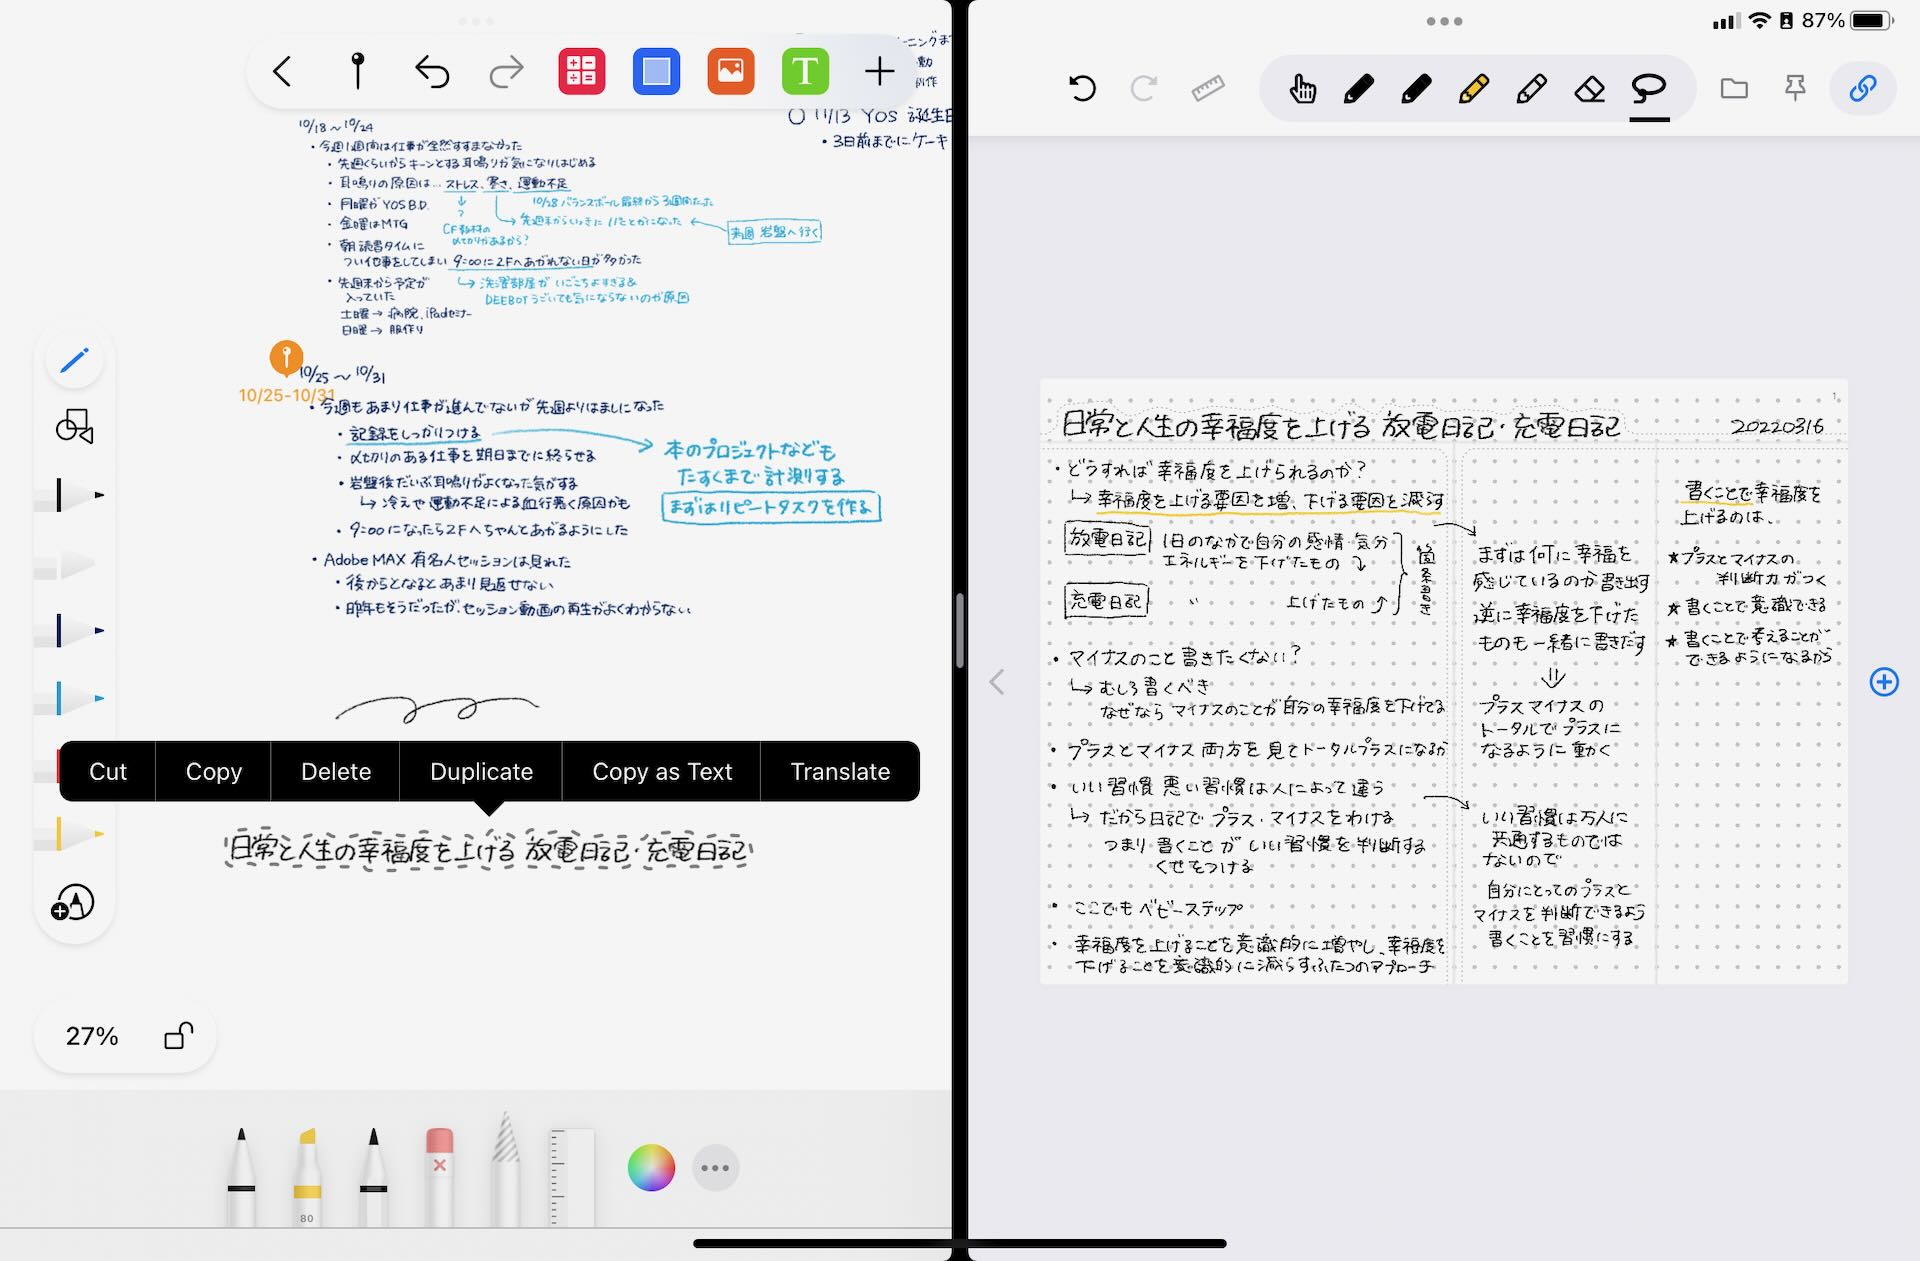Screen dimensions: 1920x1261
Task: Tap the 27% zoom level button
Action: click(x=92, y=1036)
